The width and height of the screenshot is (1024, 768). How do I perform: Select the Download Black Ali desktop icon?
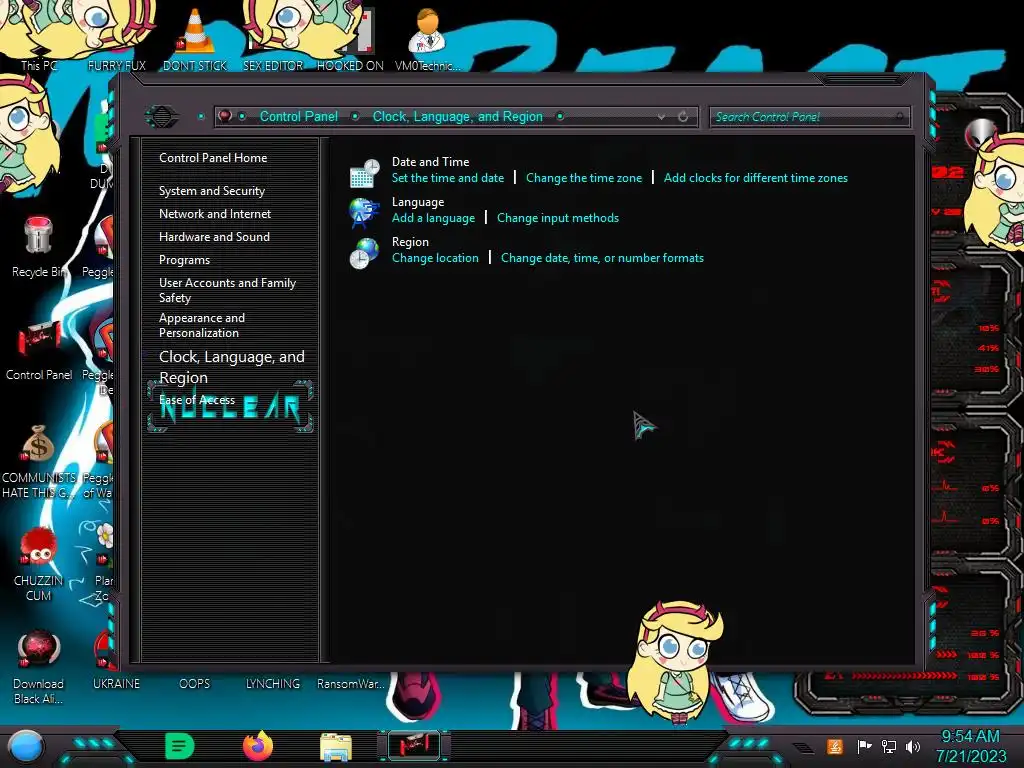tap(39, 667)
